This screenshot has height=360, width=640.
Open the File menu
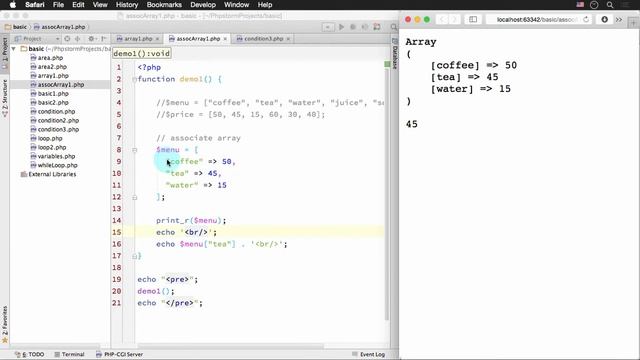tap(58, 5)
